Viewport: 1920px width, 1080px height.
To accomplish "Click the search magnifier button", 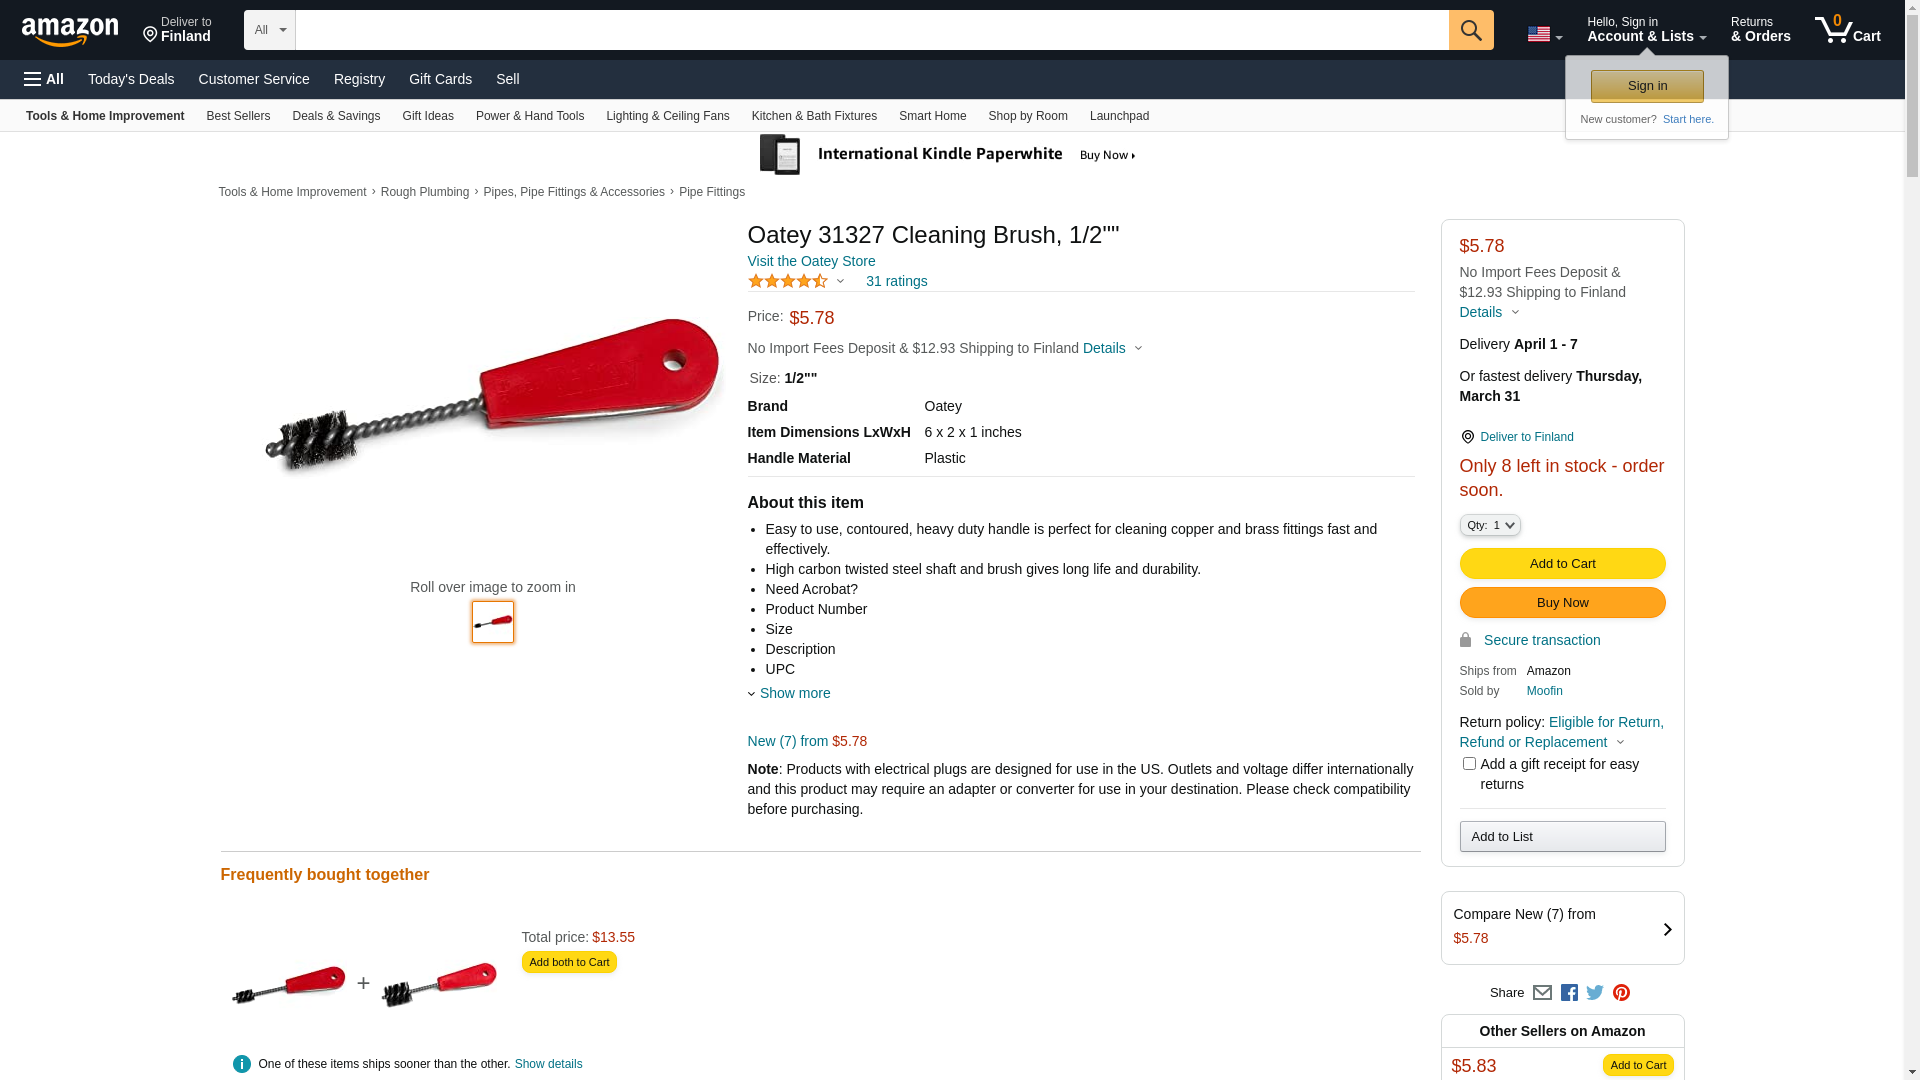I will click(1471, 30).
